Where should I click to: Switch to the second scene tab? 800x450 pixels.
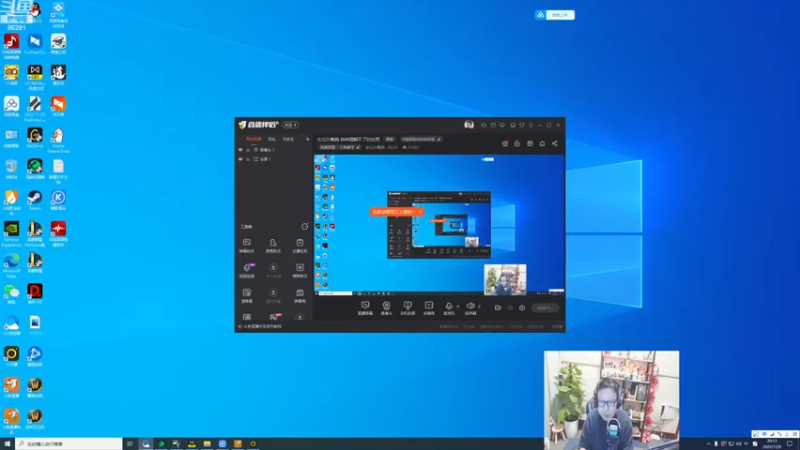[272, 139]
